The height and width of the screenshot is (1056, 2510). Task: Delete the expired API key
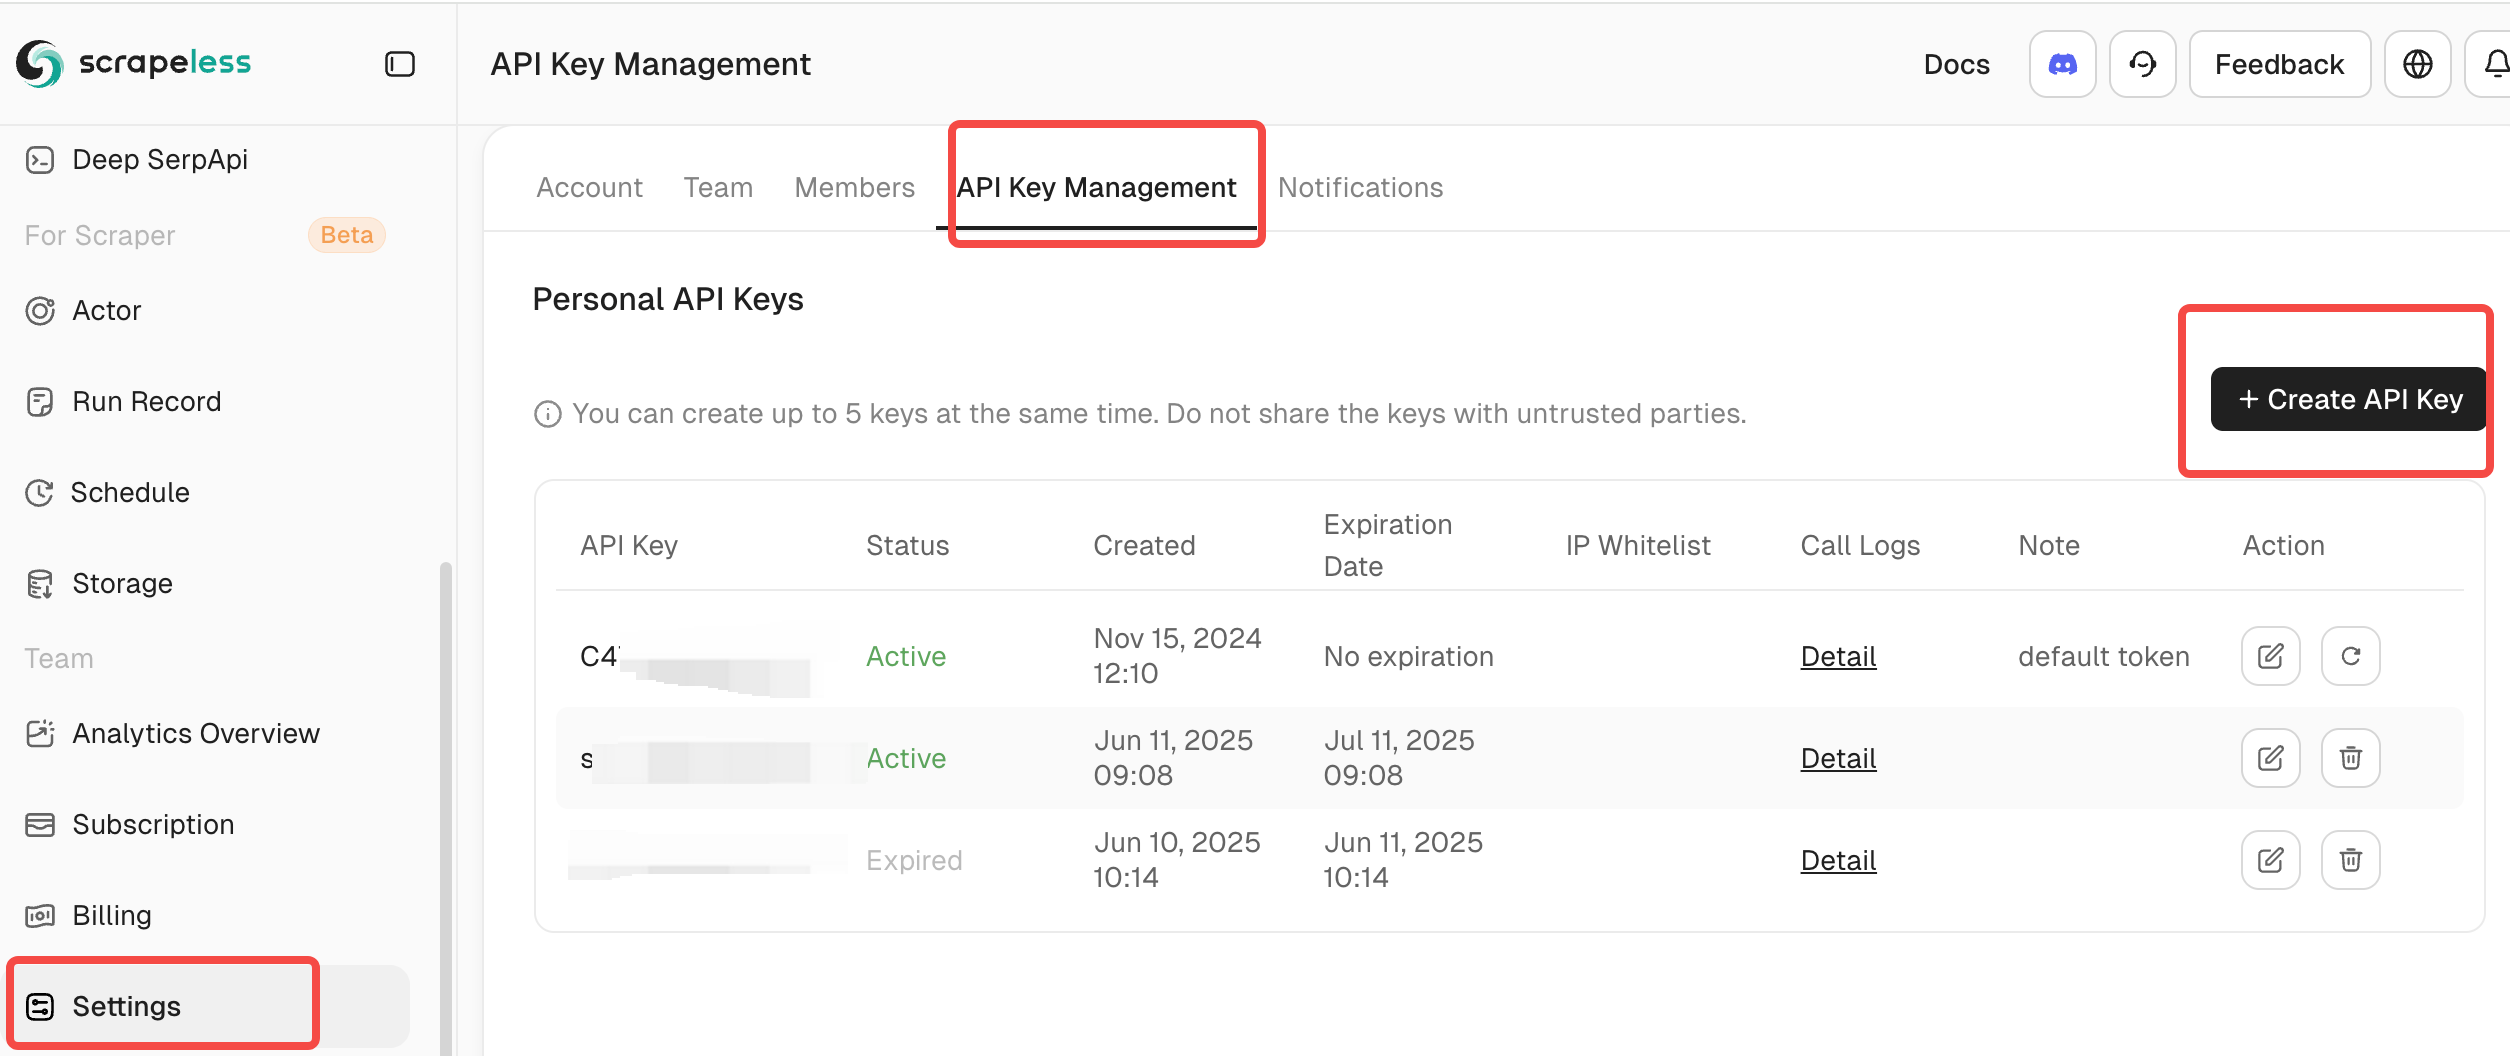point(2350,860)
